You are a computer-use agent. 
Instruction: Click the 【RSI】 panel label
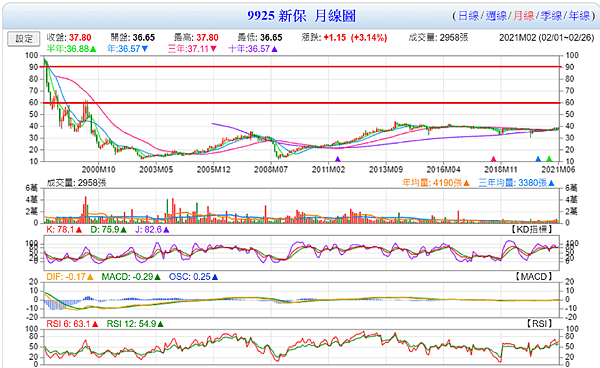point(539,324)
